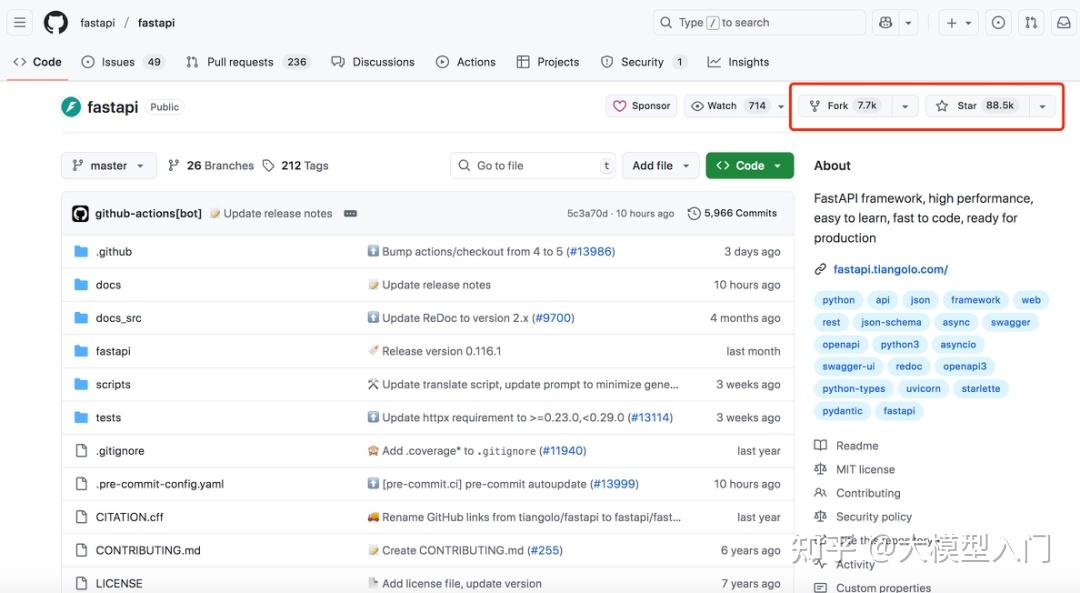
Task: Focus the Go to file field
Action: pos(533,165)
